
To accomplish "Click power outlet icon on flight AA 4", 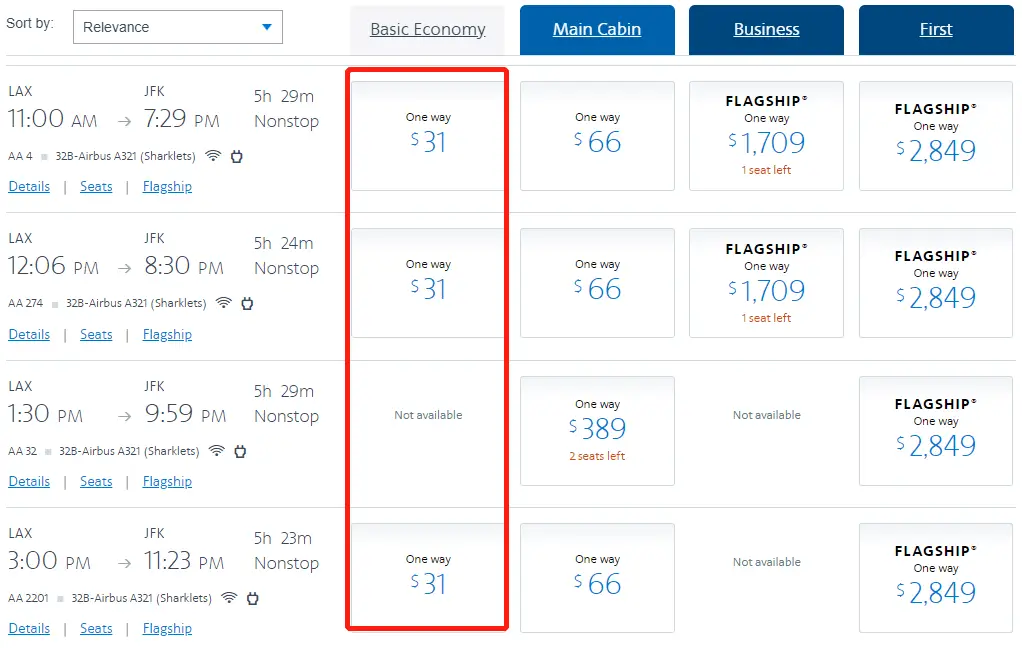I will 237,156.
